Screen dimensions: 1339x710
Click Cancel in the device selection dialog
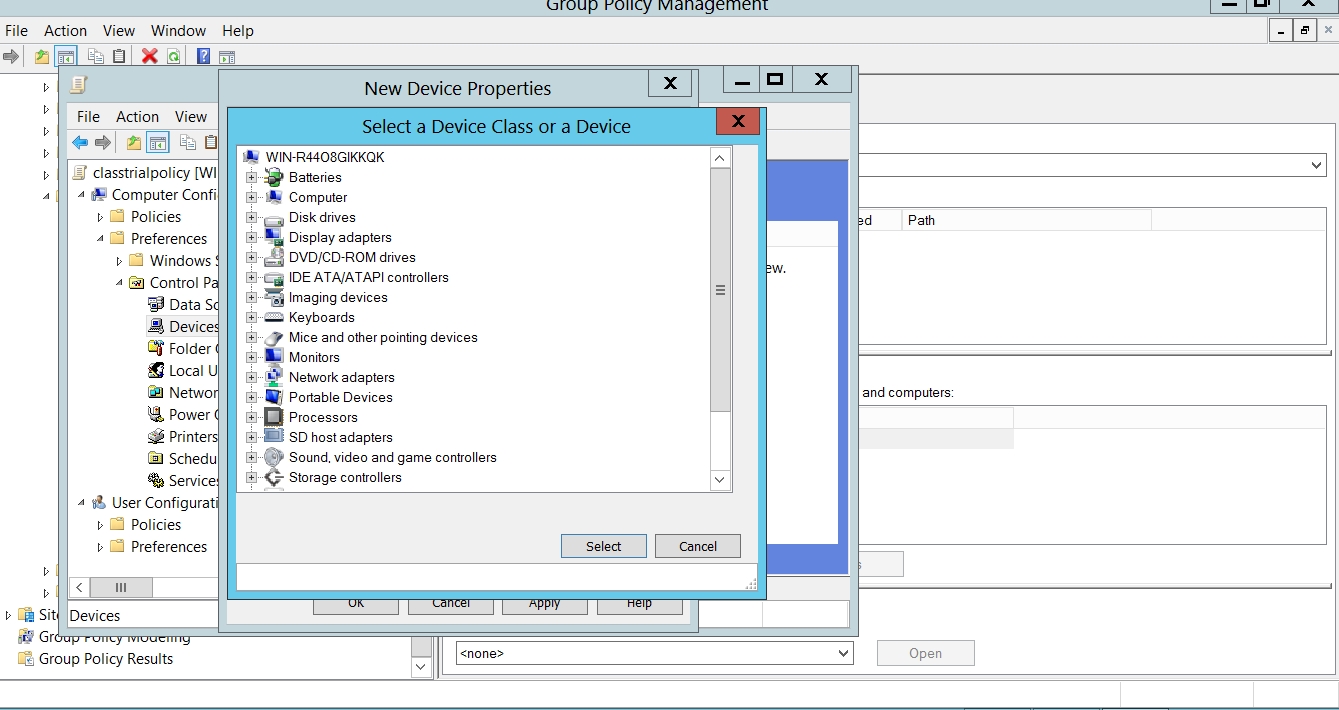[697, 546]
